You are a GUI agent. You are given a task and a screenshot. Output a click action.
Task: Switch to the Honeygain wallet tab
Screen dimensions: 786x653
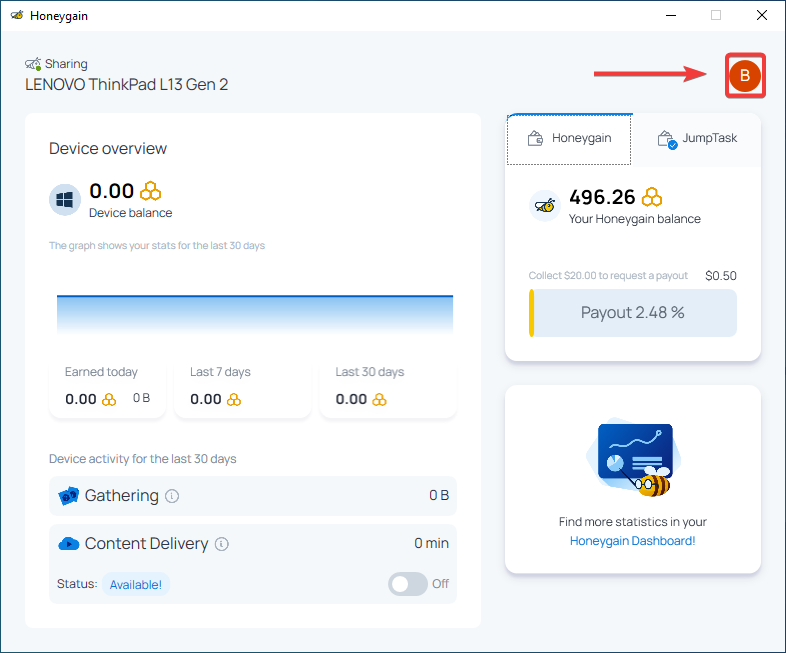(569, 139)
